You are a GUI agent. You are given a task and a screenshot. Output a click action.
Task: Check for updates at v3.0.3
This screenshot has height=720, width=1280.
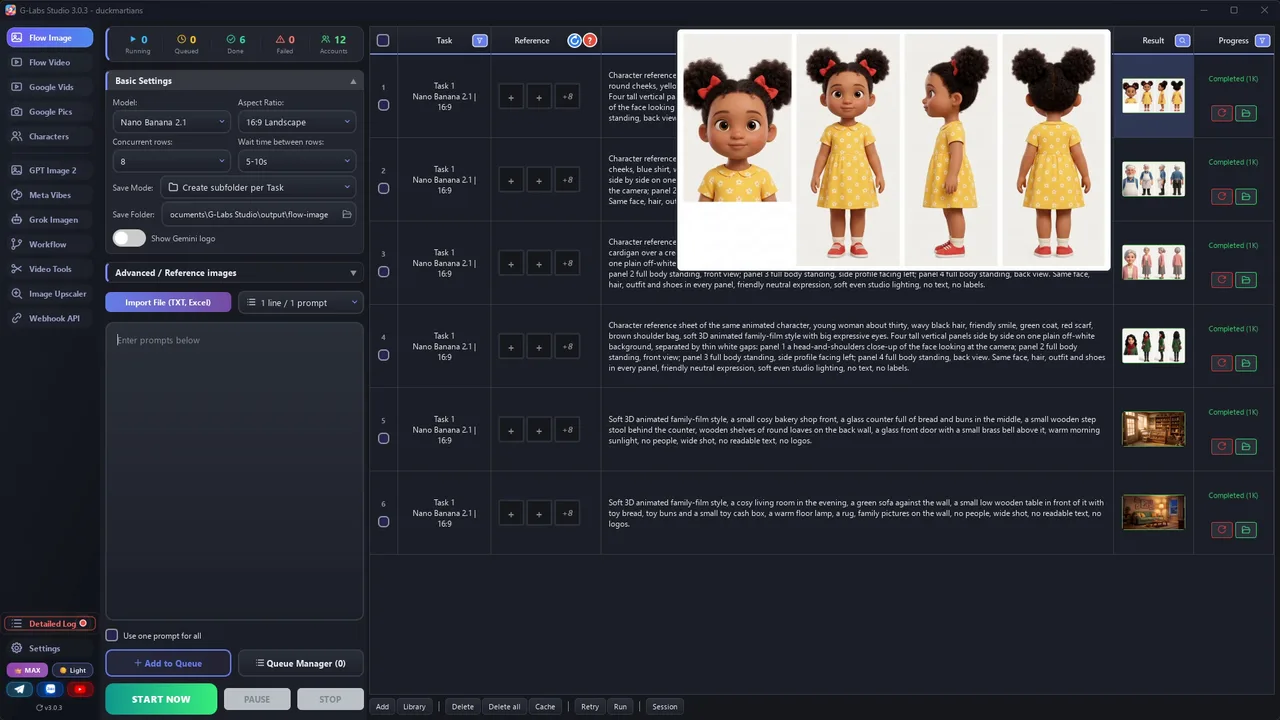point(49,707)
